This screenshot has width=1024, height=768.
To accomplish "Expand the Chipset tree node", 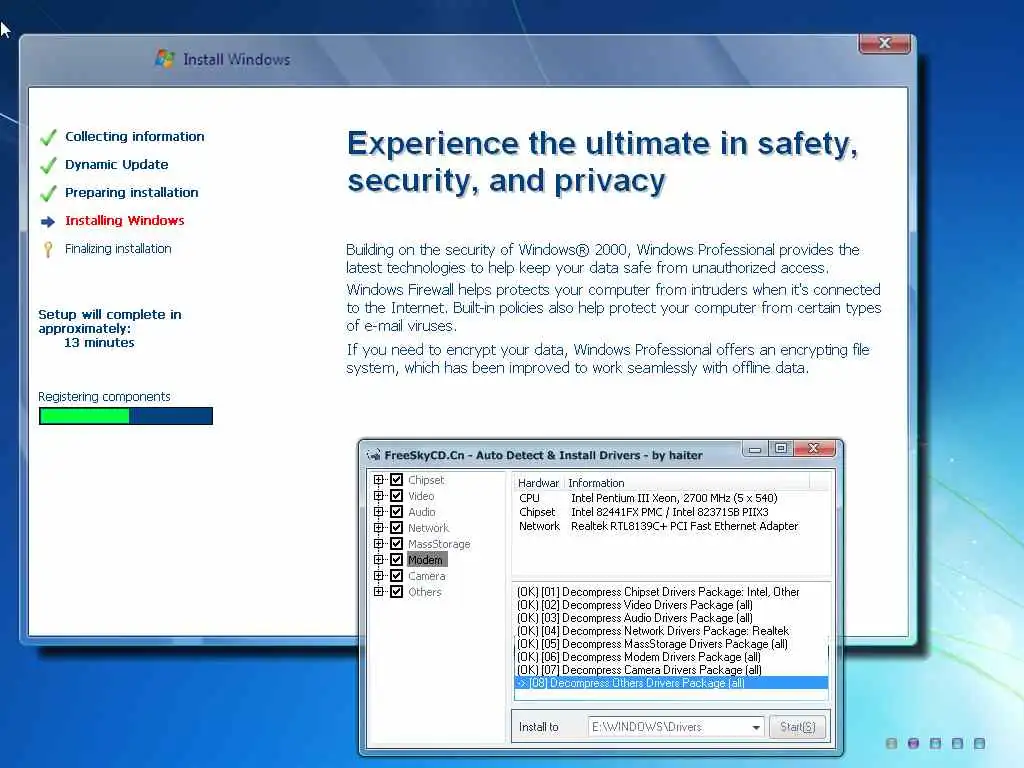I will pos(378,479).
